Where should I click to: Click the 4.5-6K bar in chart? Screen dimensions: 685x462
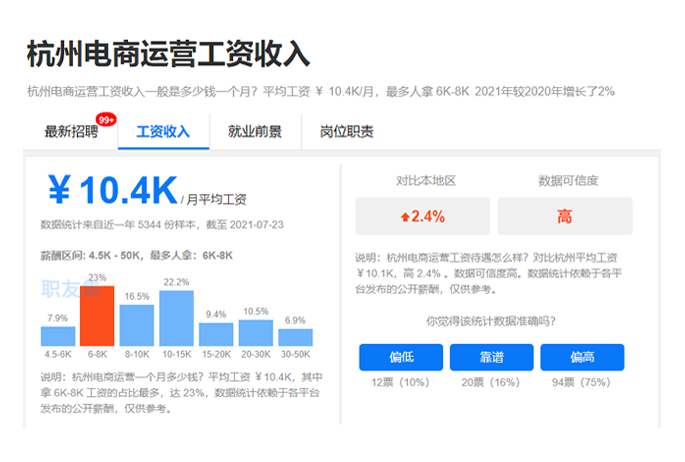(x=58, y=337)
